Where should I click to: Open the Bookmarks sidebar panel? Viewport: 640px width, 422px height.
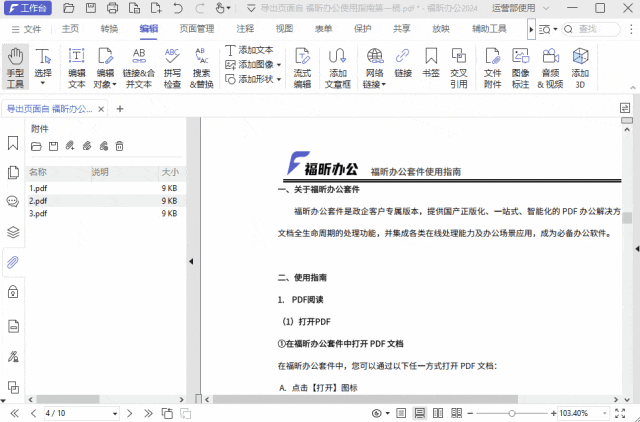13,143
